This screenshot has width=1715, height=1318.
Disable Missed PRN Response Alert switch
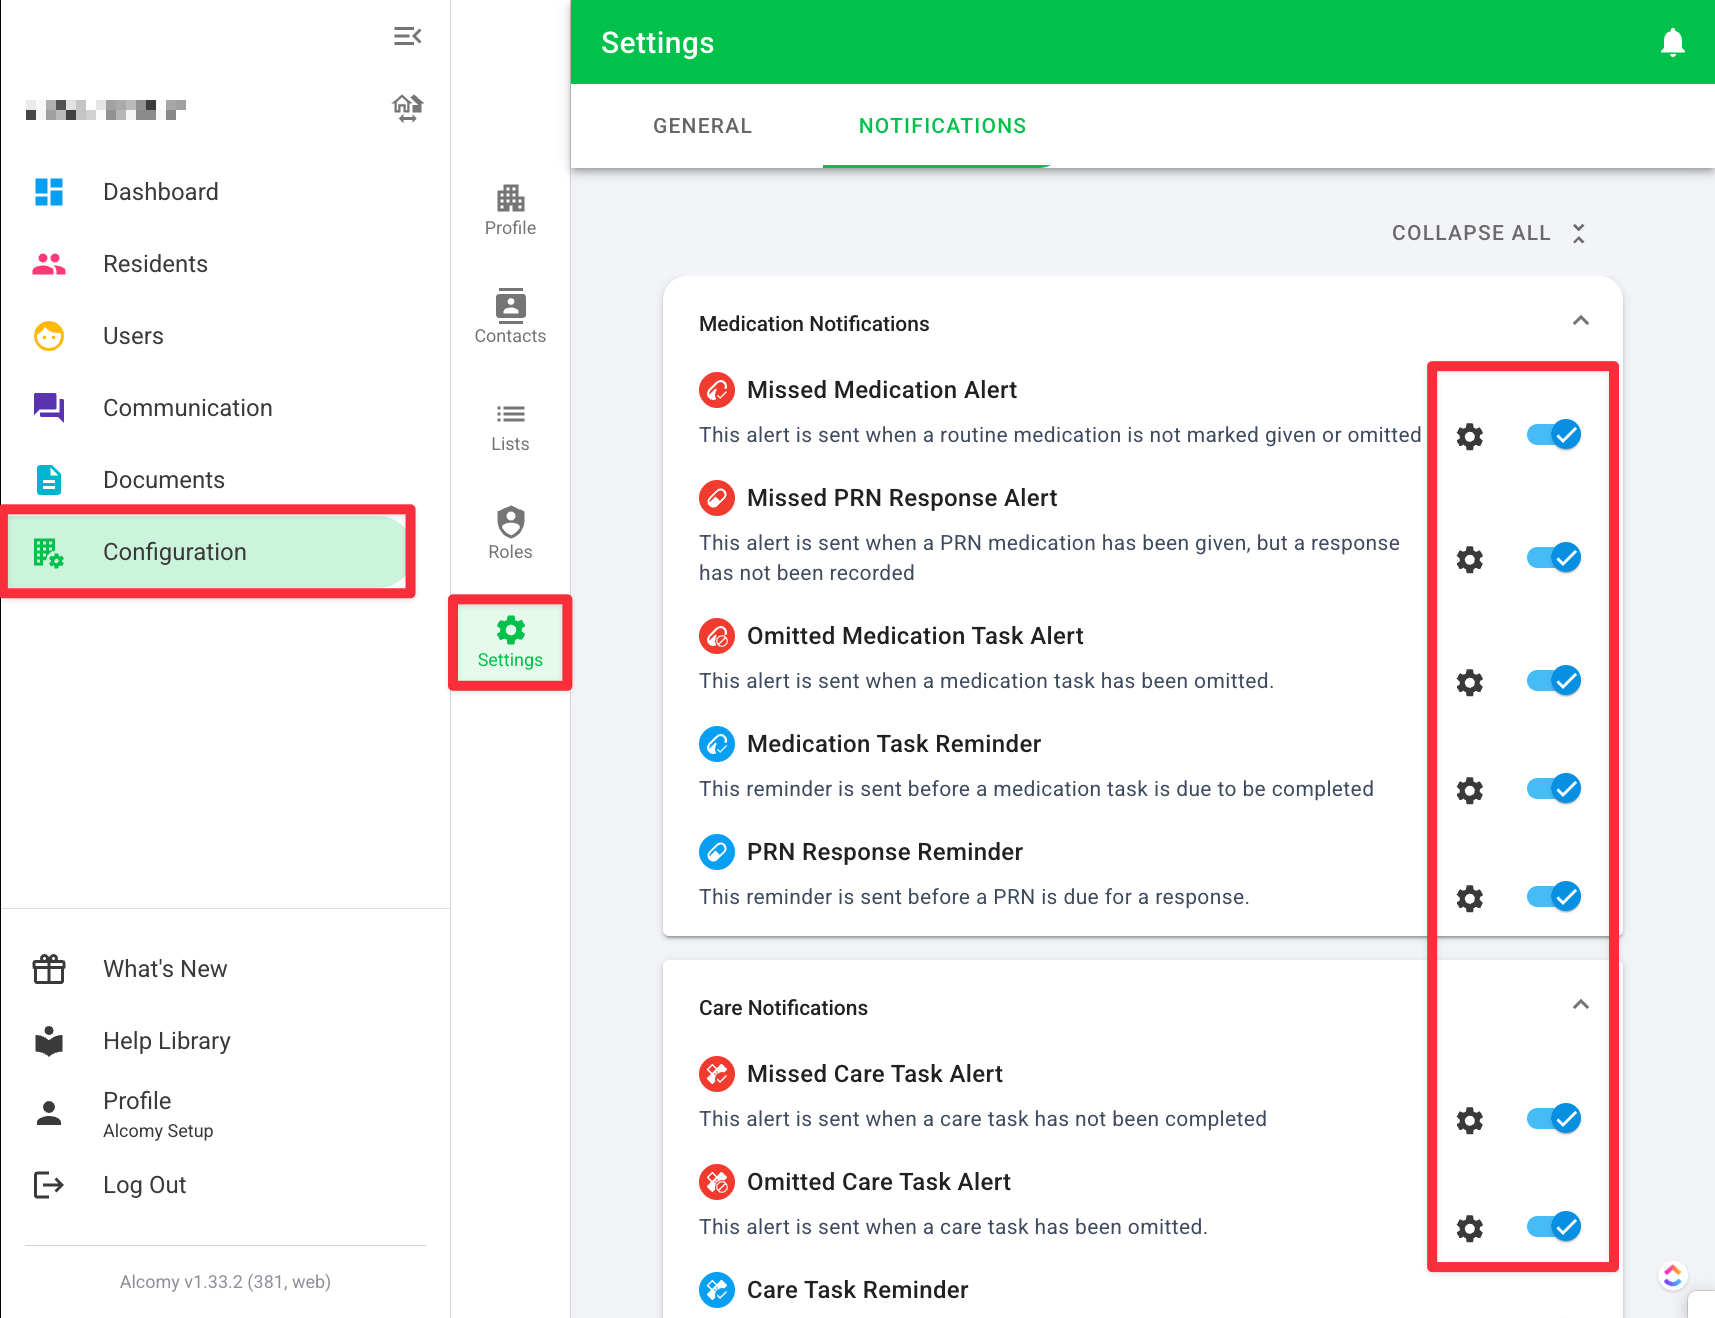pyautogui.click(x=1554, y=558)
